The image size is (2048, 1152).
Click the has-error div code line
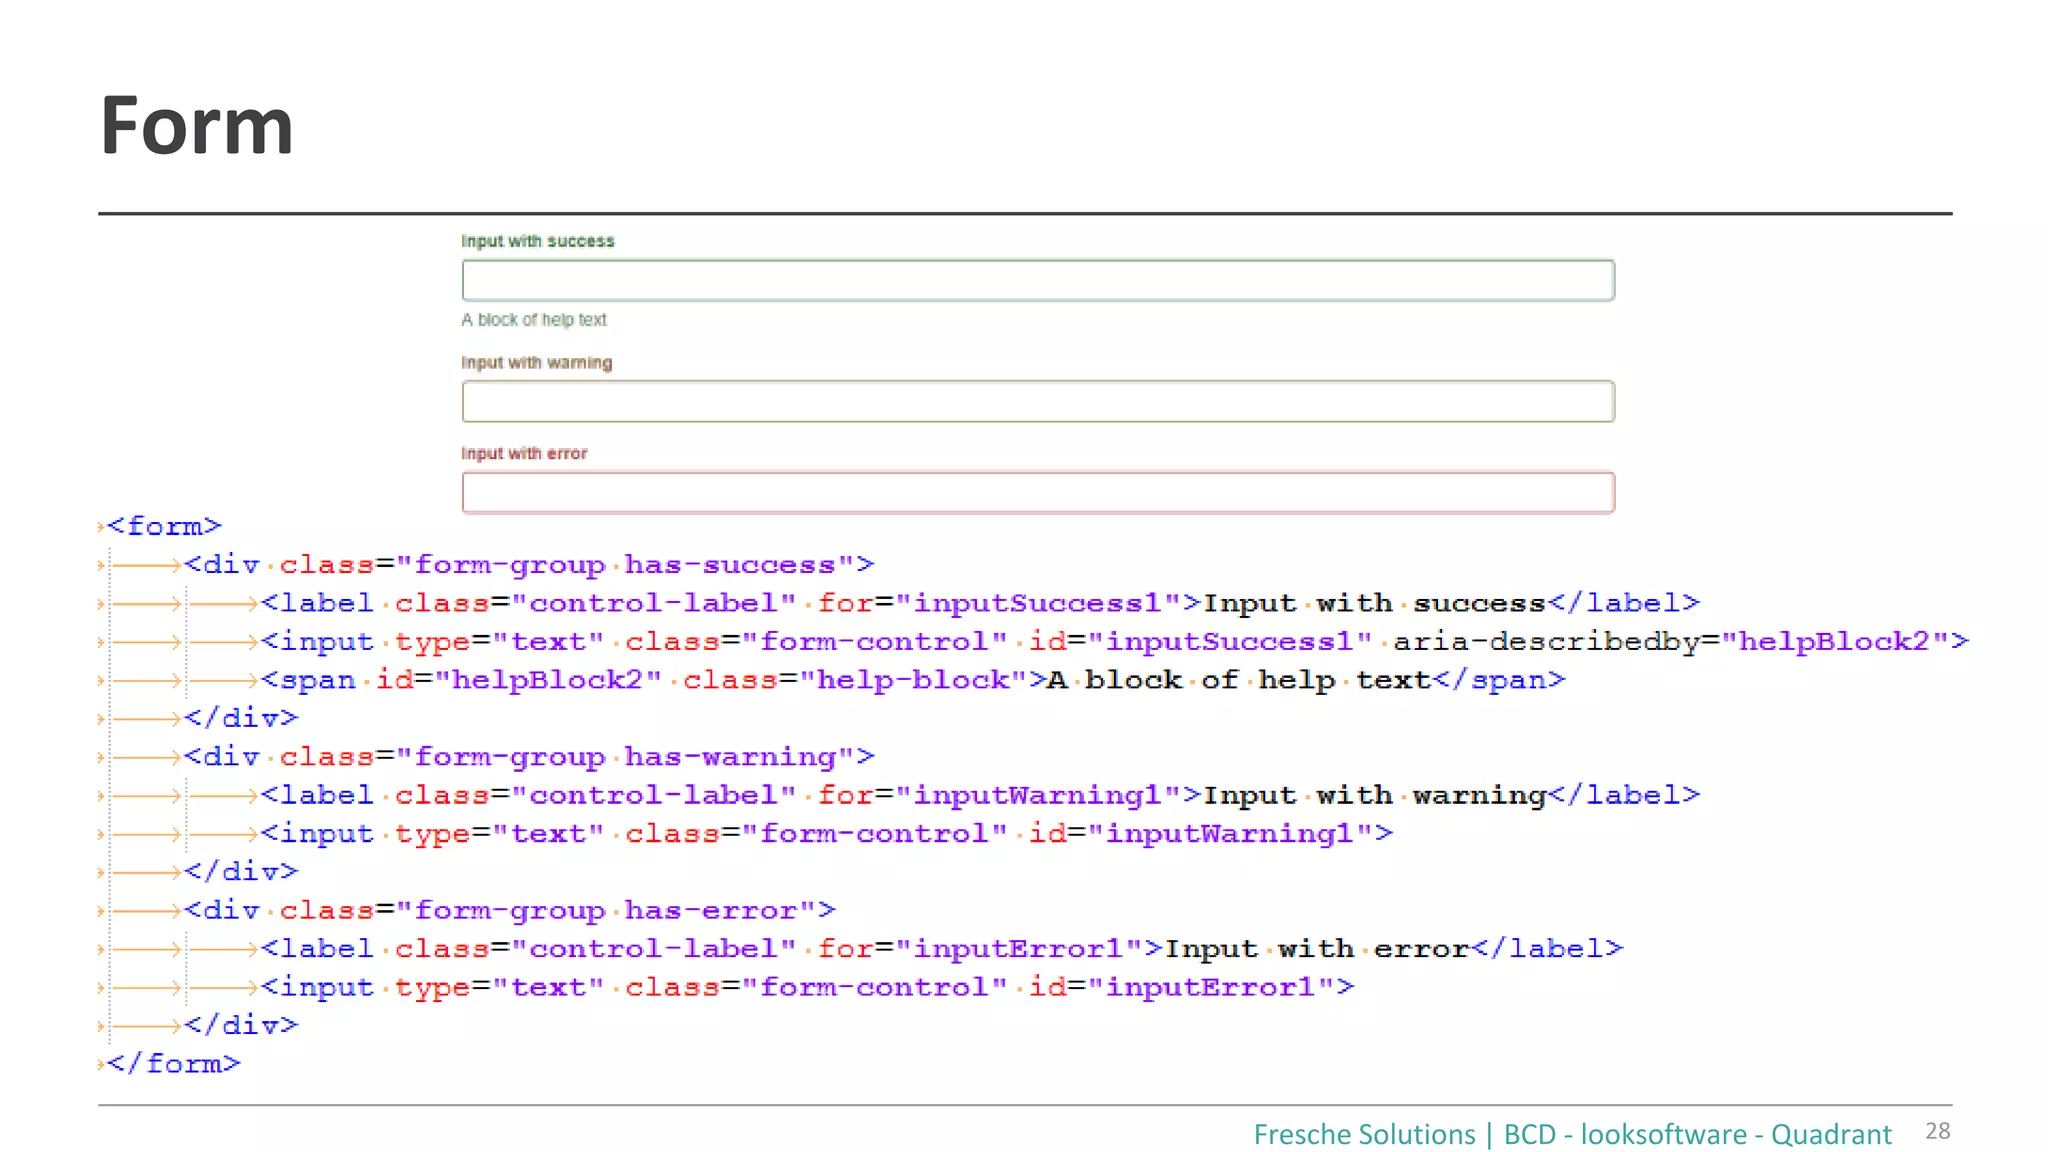[x=509, y=910]
